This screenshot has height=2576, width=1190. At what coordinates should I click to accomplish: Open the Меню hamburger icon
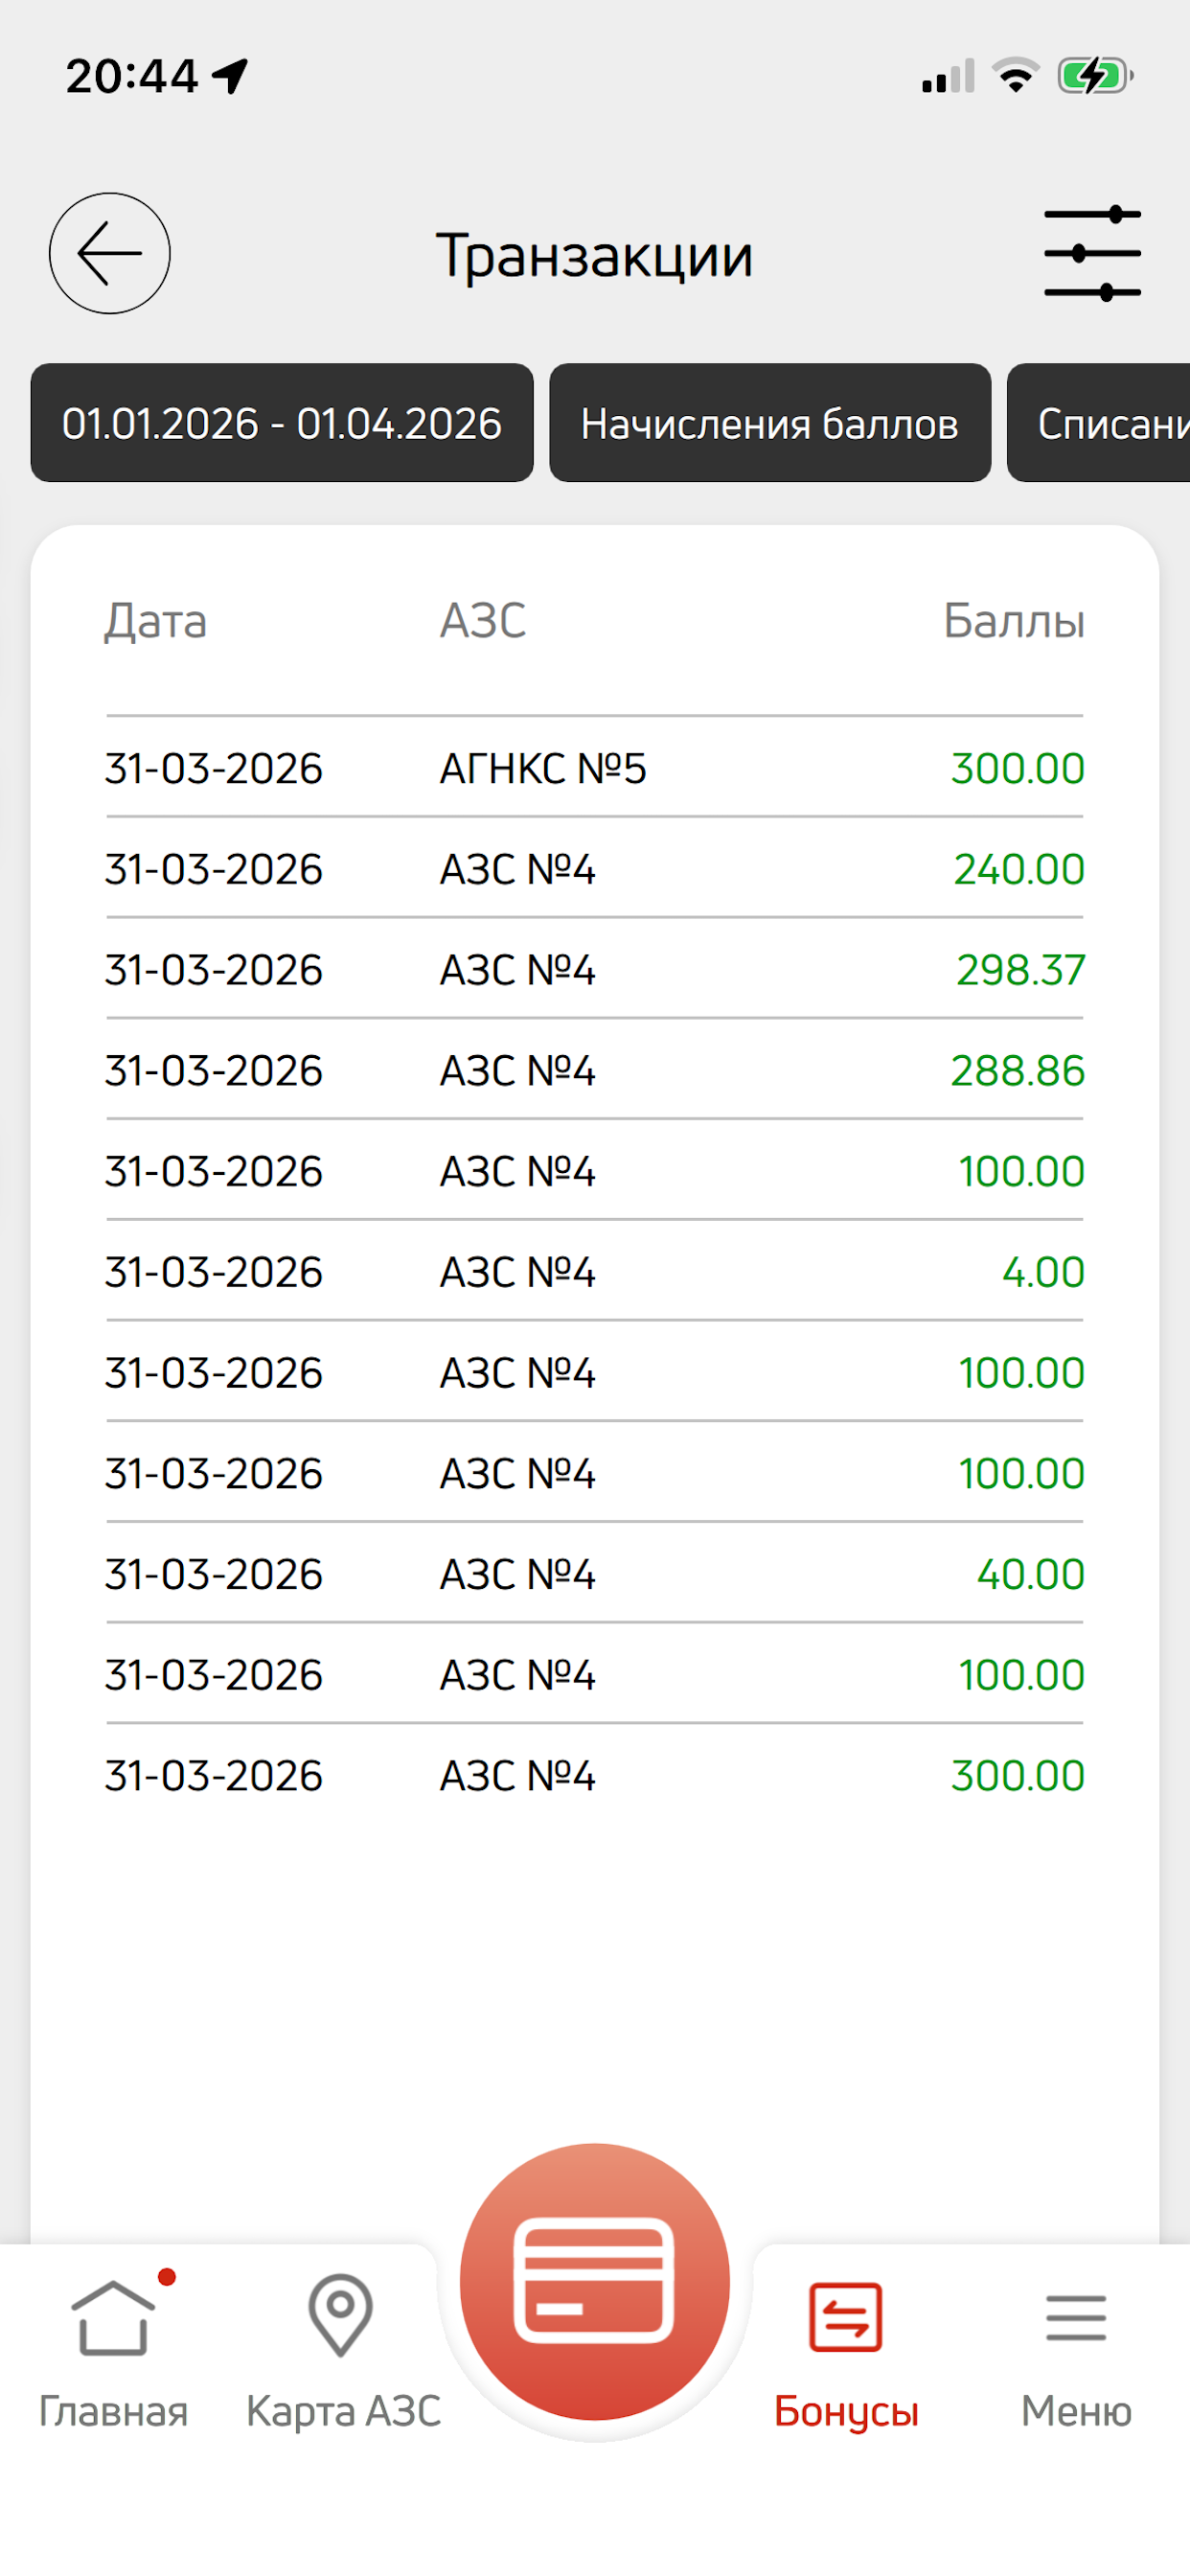click(x=1076, y=2318)
